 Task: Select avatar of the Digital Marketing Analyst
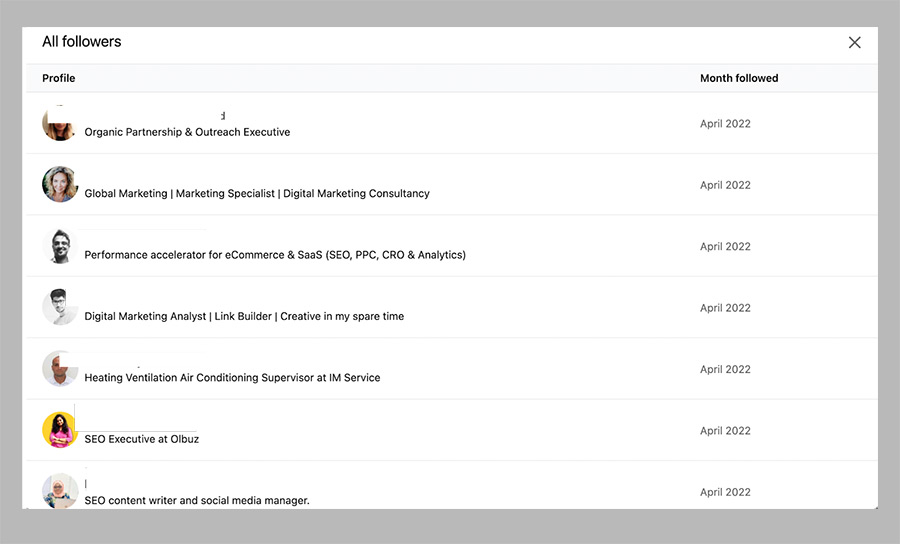pos(60,307)
